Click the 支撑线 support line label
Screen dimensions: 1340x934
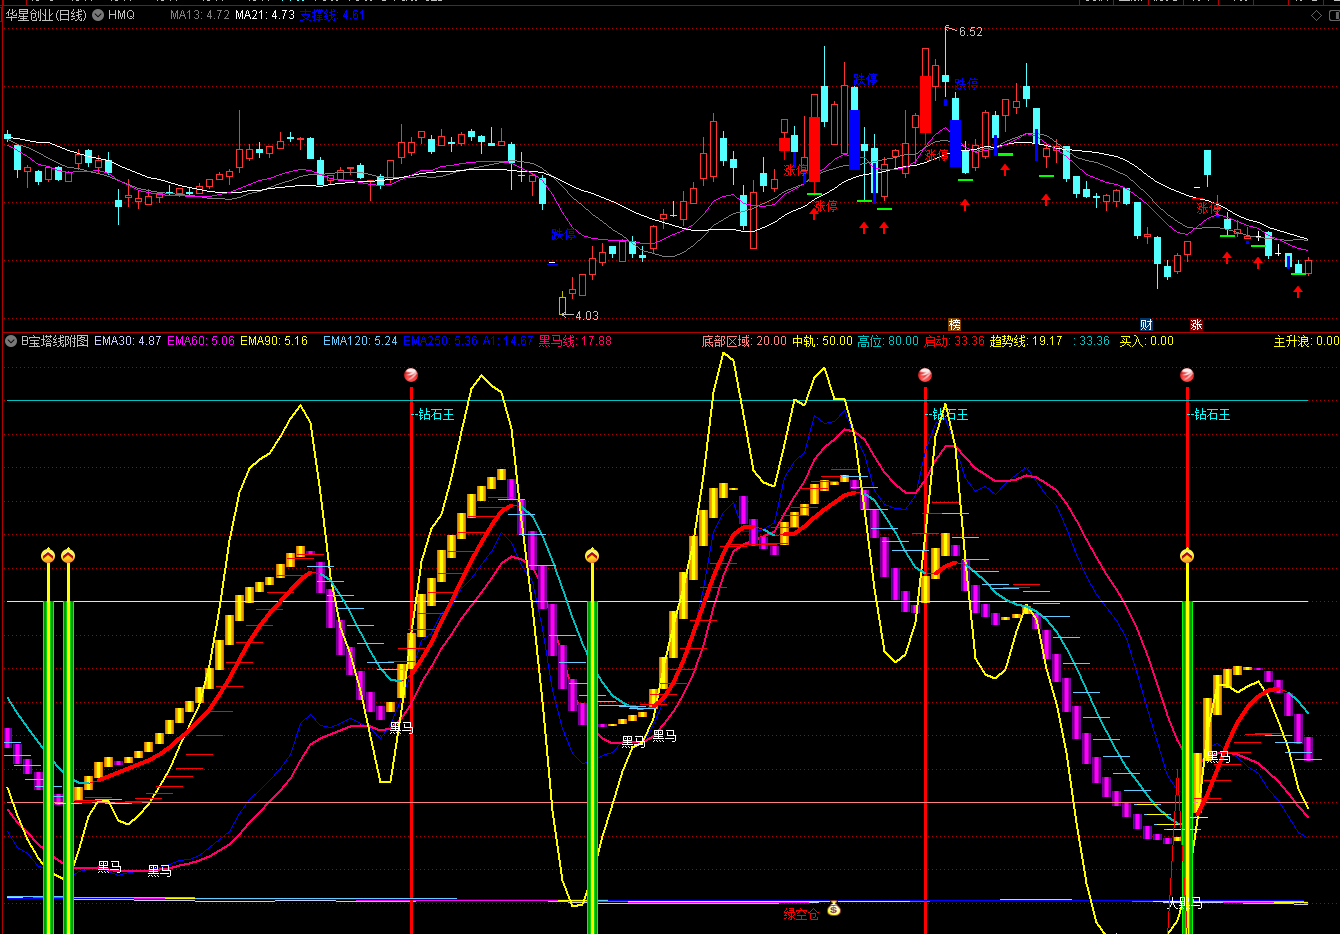tap(332, 15)
